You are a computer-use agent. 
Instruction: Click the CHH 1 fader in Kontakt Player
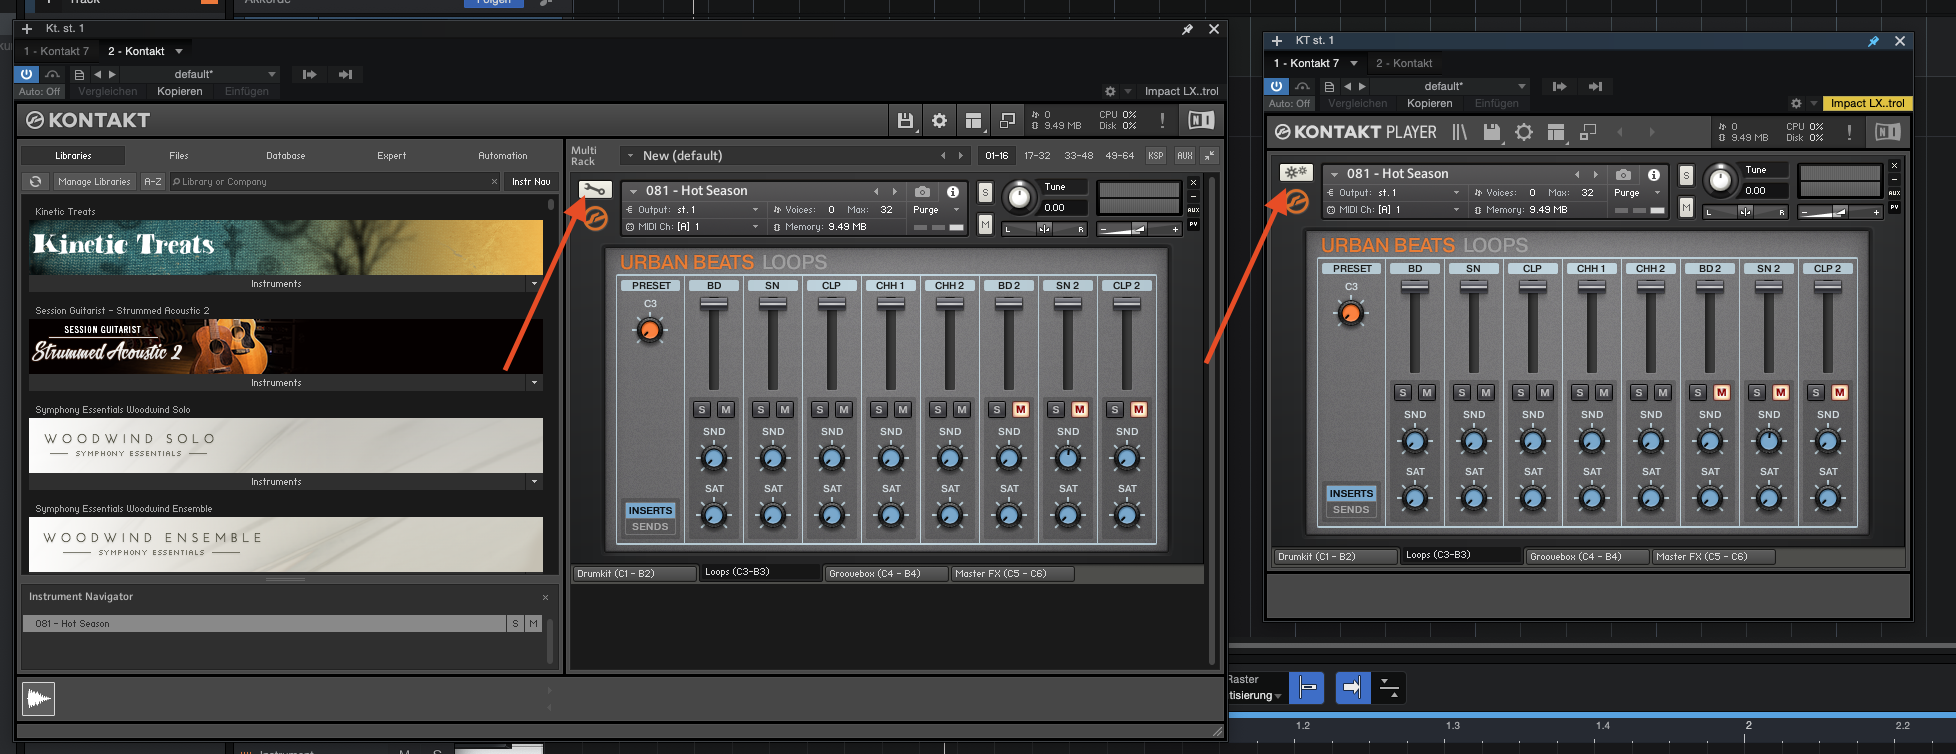tap(1591, 286)
